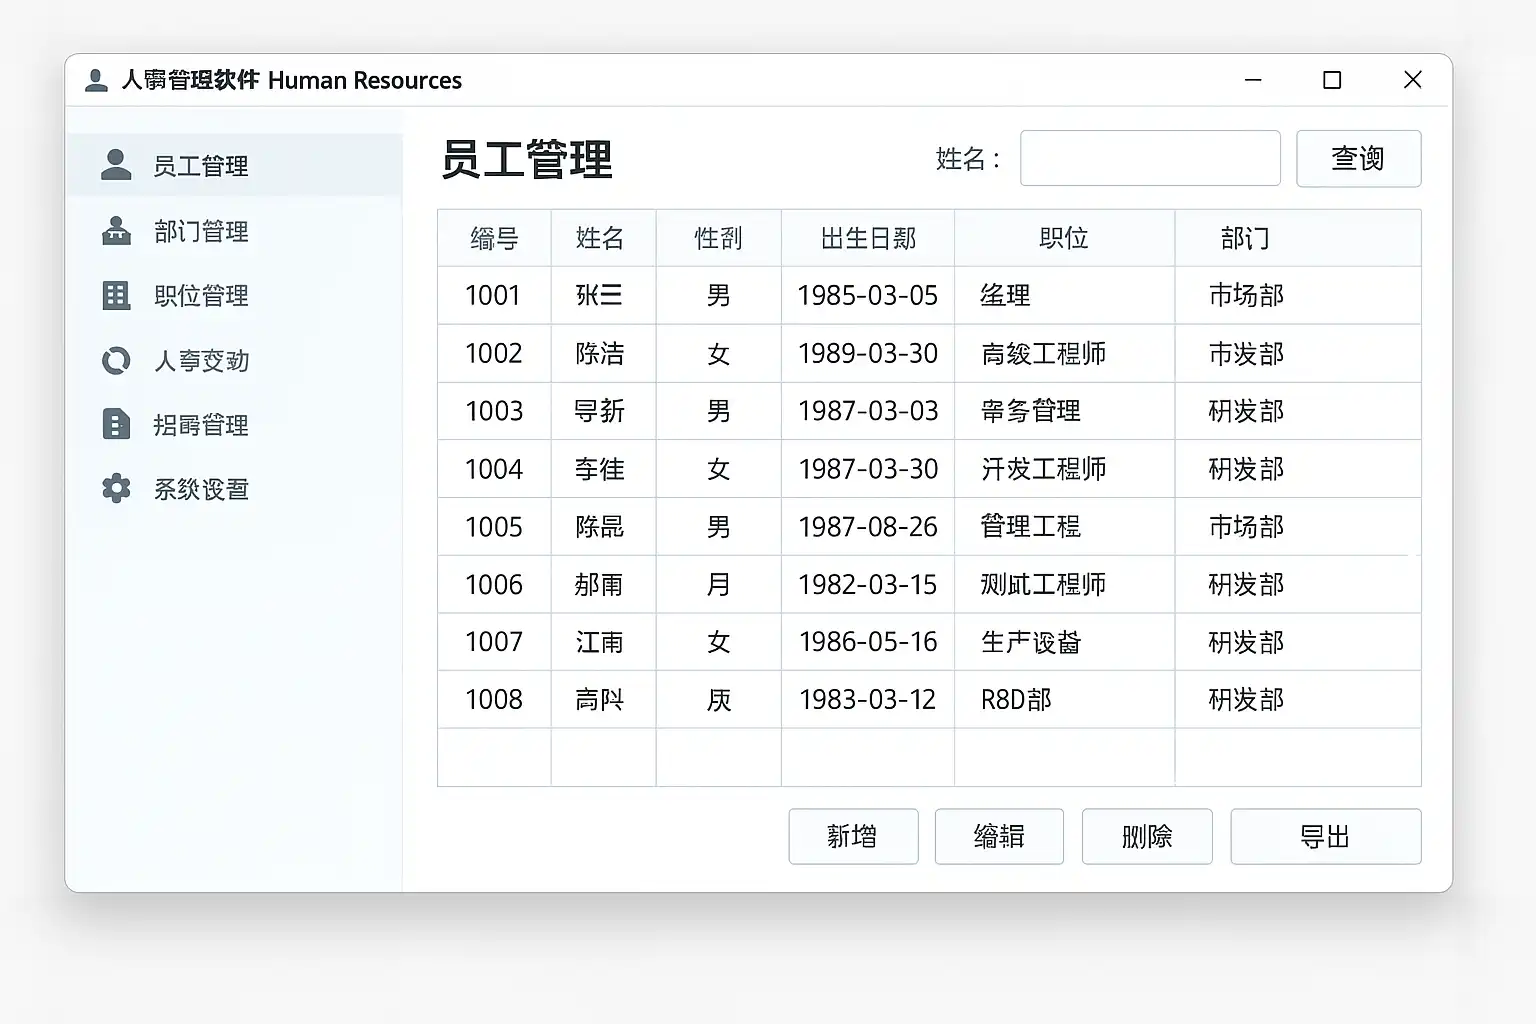Click the person icon for 员工管理
This screenshot has height=1024, width=1536.
click(x=116, y=165)
